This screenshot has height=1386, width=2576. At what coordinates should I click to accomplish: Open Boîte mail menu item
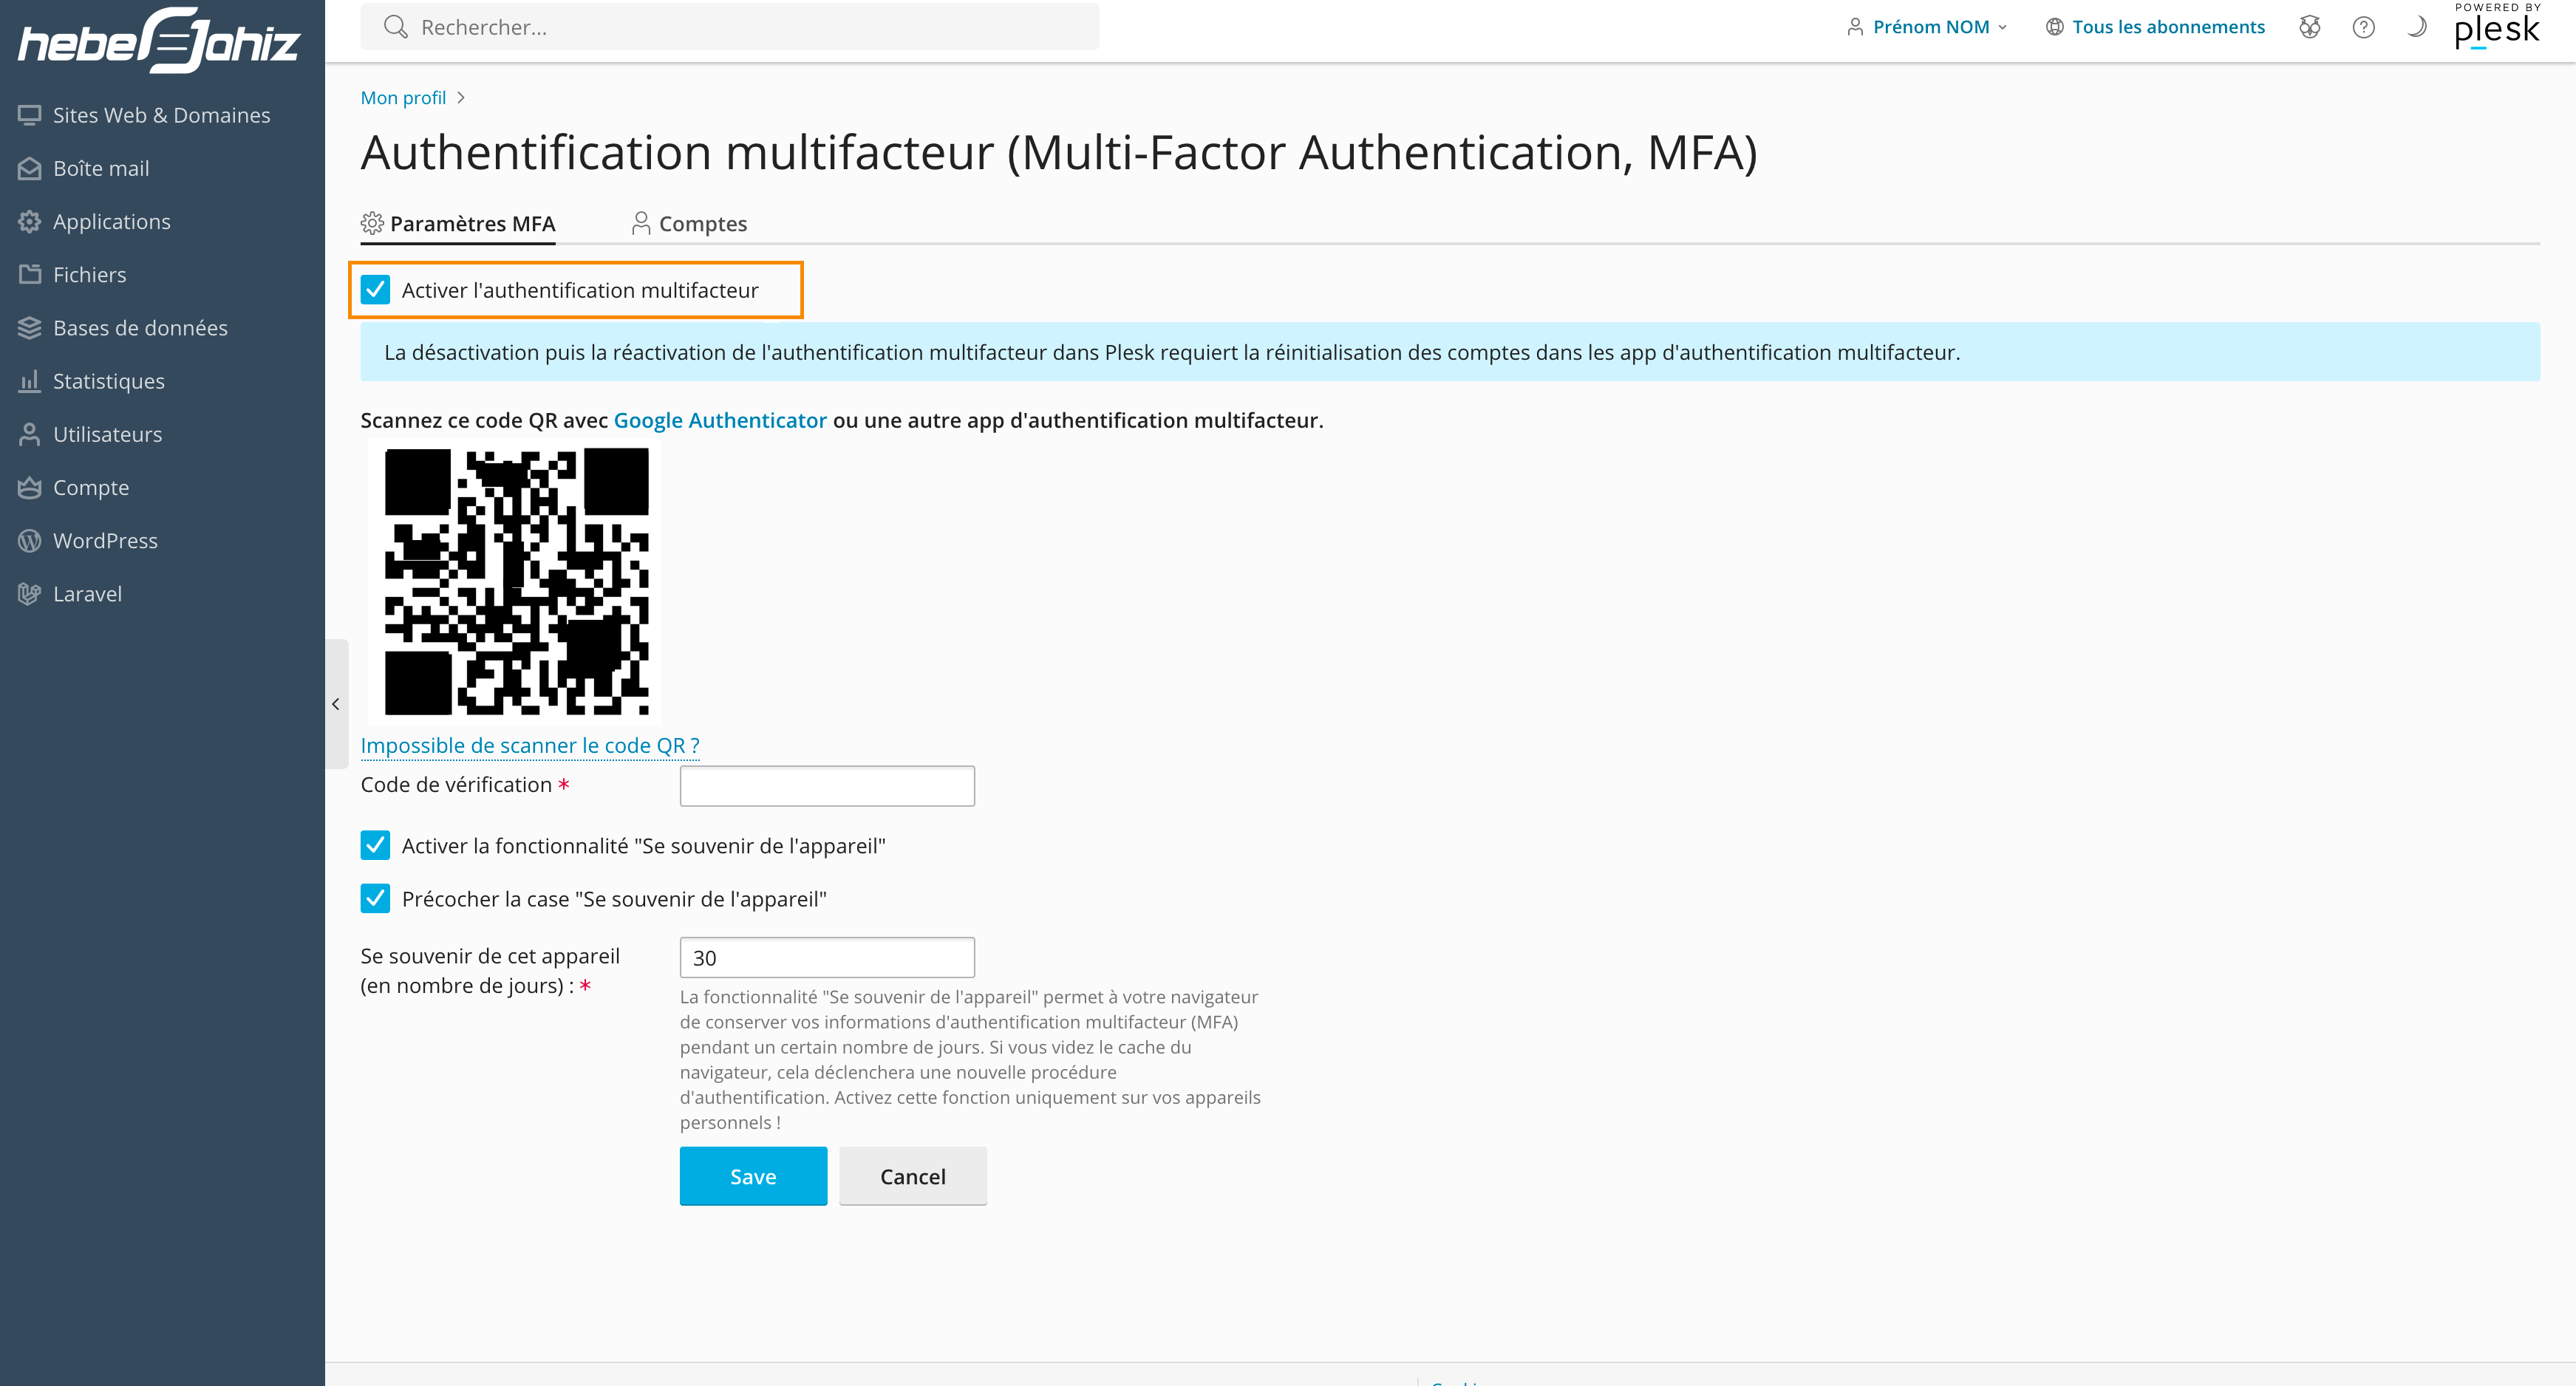(x=162, y=168)
